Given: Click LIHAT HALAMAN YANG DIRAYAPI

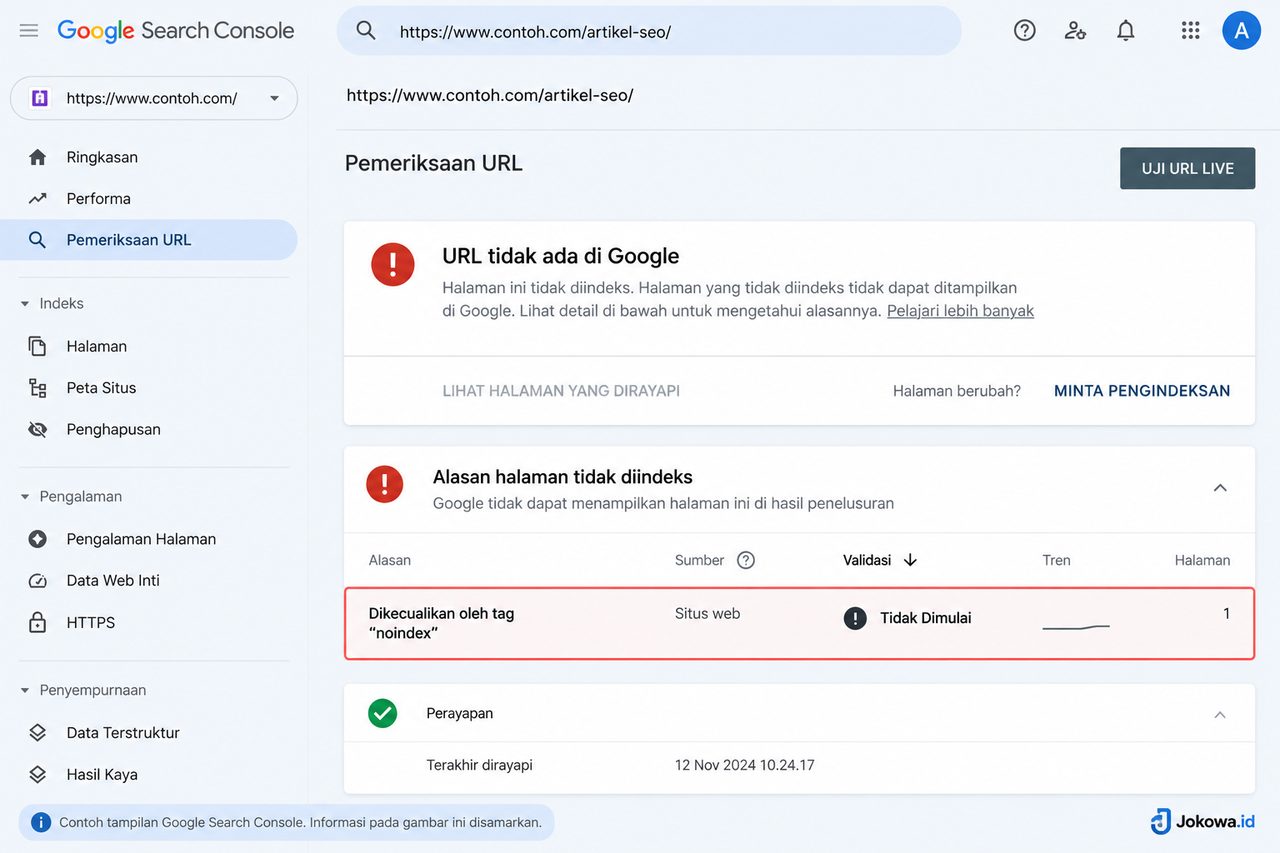Looking at the screenshot, I should (561, 391).
